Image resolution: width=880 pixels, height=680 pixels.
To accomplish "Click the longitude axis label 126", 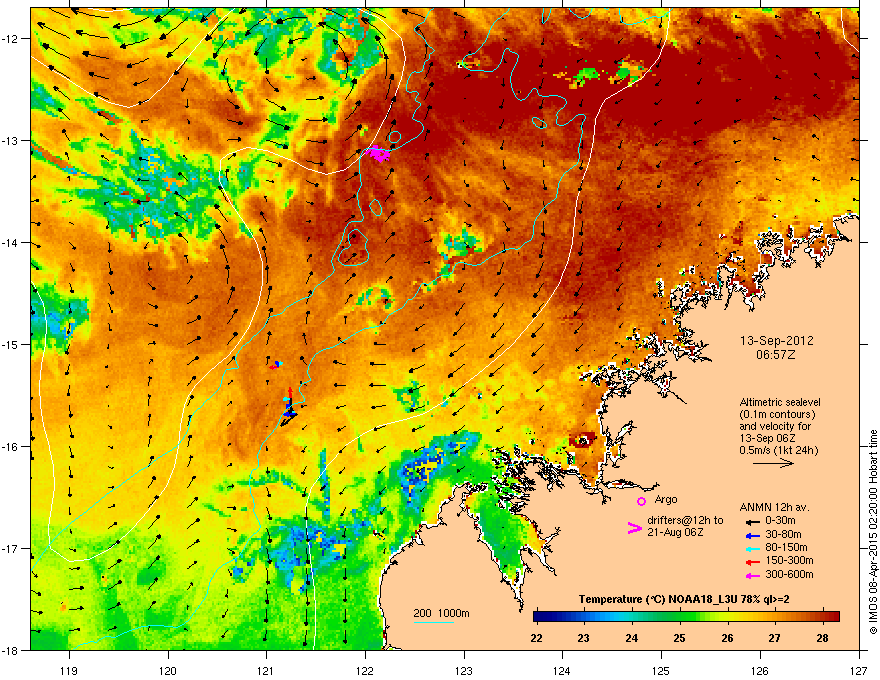I will 760,670.
